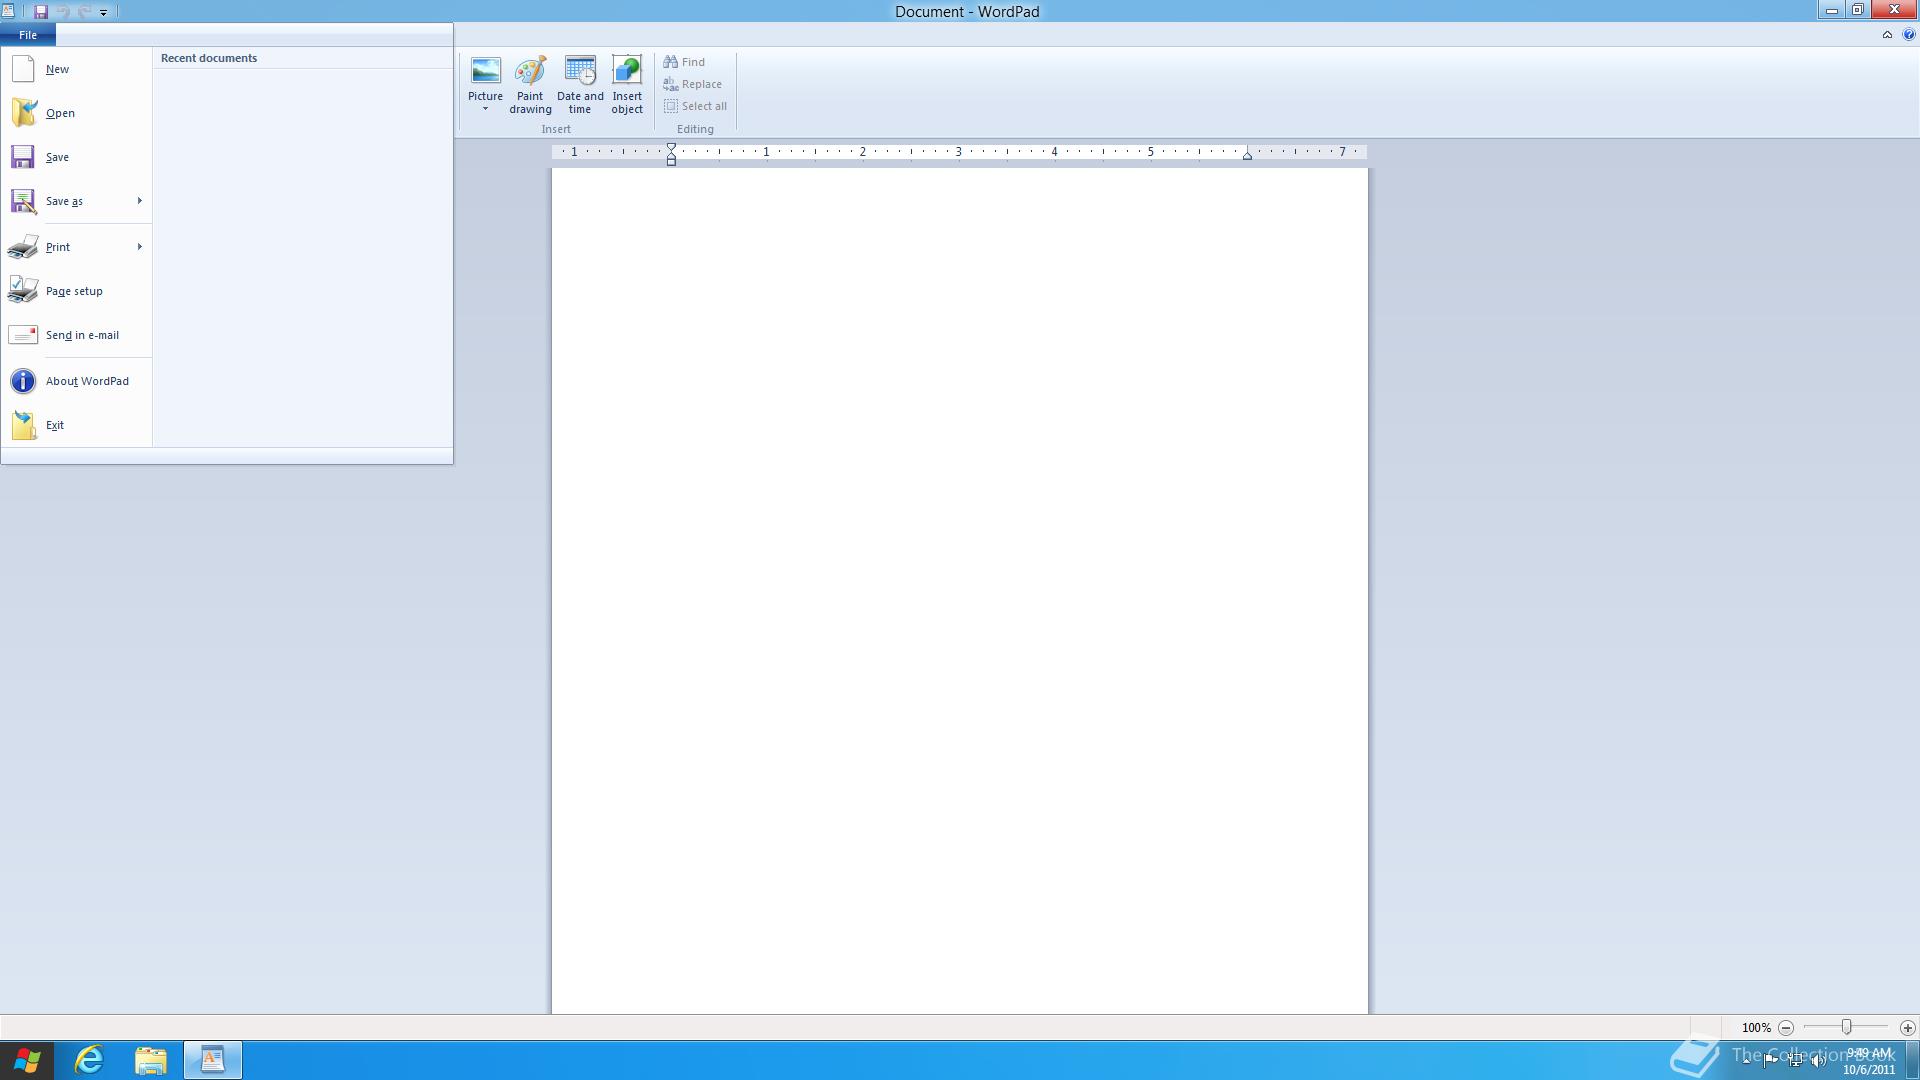Image resolution: width=1920 pixels, height=1080 pixels.
Task: Click the right indent marker on ruler
Action: coord(1247,156)
